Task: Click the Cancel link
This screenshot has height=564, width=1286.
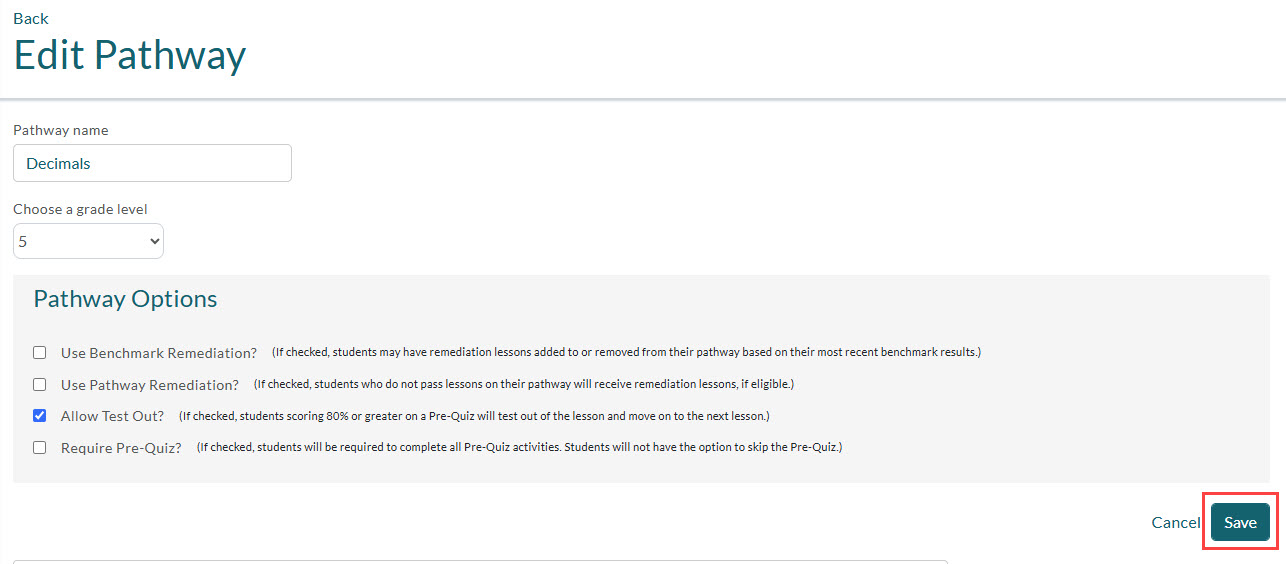Action: tap(1175, 522)
